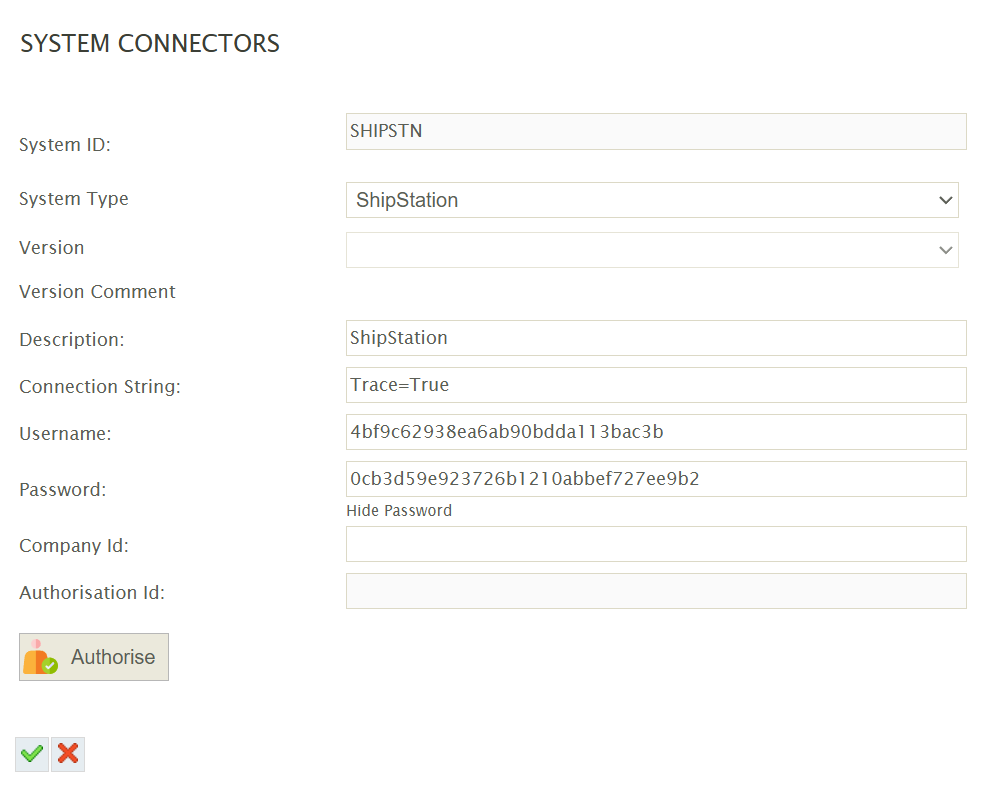Viewport: 988px width, 785px height.
Task: Select the Connection String input field
Action: [656, 385]
